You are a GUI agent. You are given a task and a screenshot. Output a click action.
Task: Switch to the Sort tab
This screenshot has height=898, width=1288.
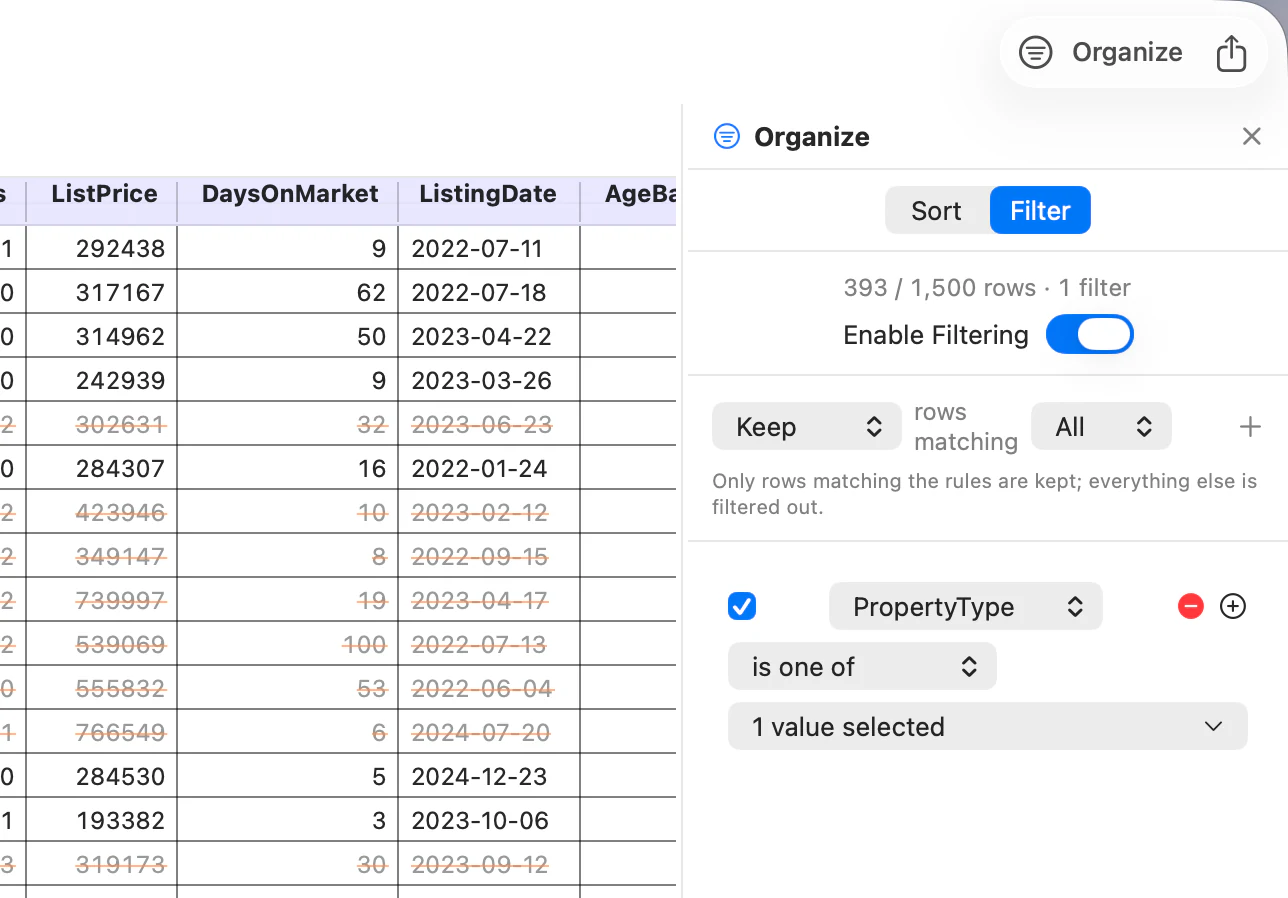tap(936, 211)
